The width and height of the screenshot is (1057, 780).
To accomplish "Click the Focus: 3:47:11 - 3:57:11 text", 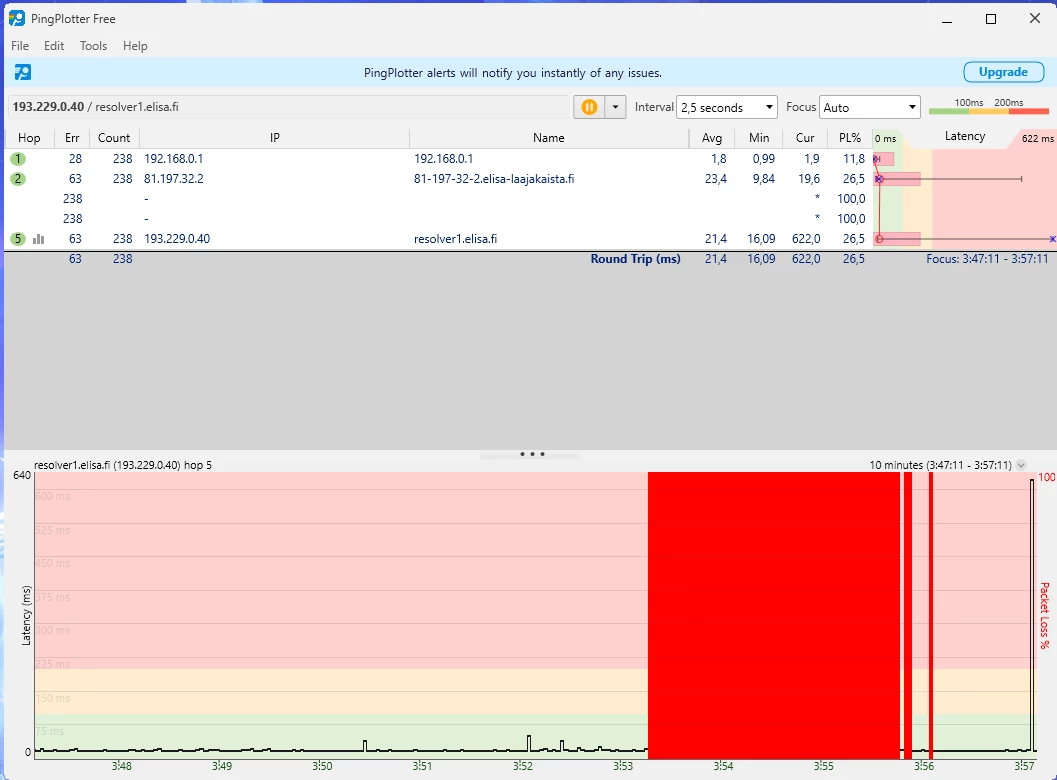I will point(987,259).
